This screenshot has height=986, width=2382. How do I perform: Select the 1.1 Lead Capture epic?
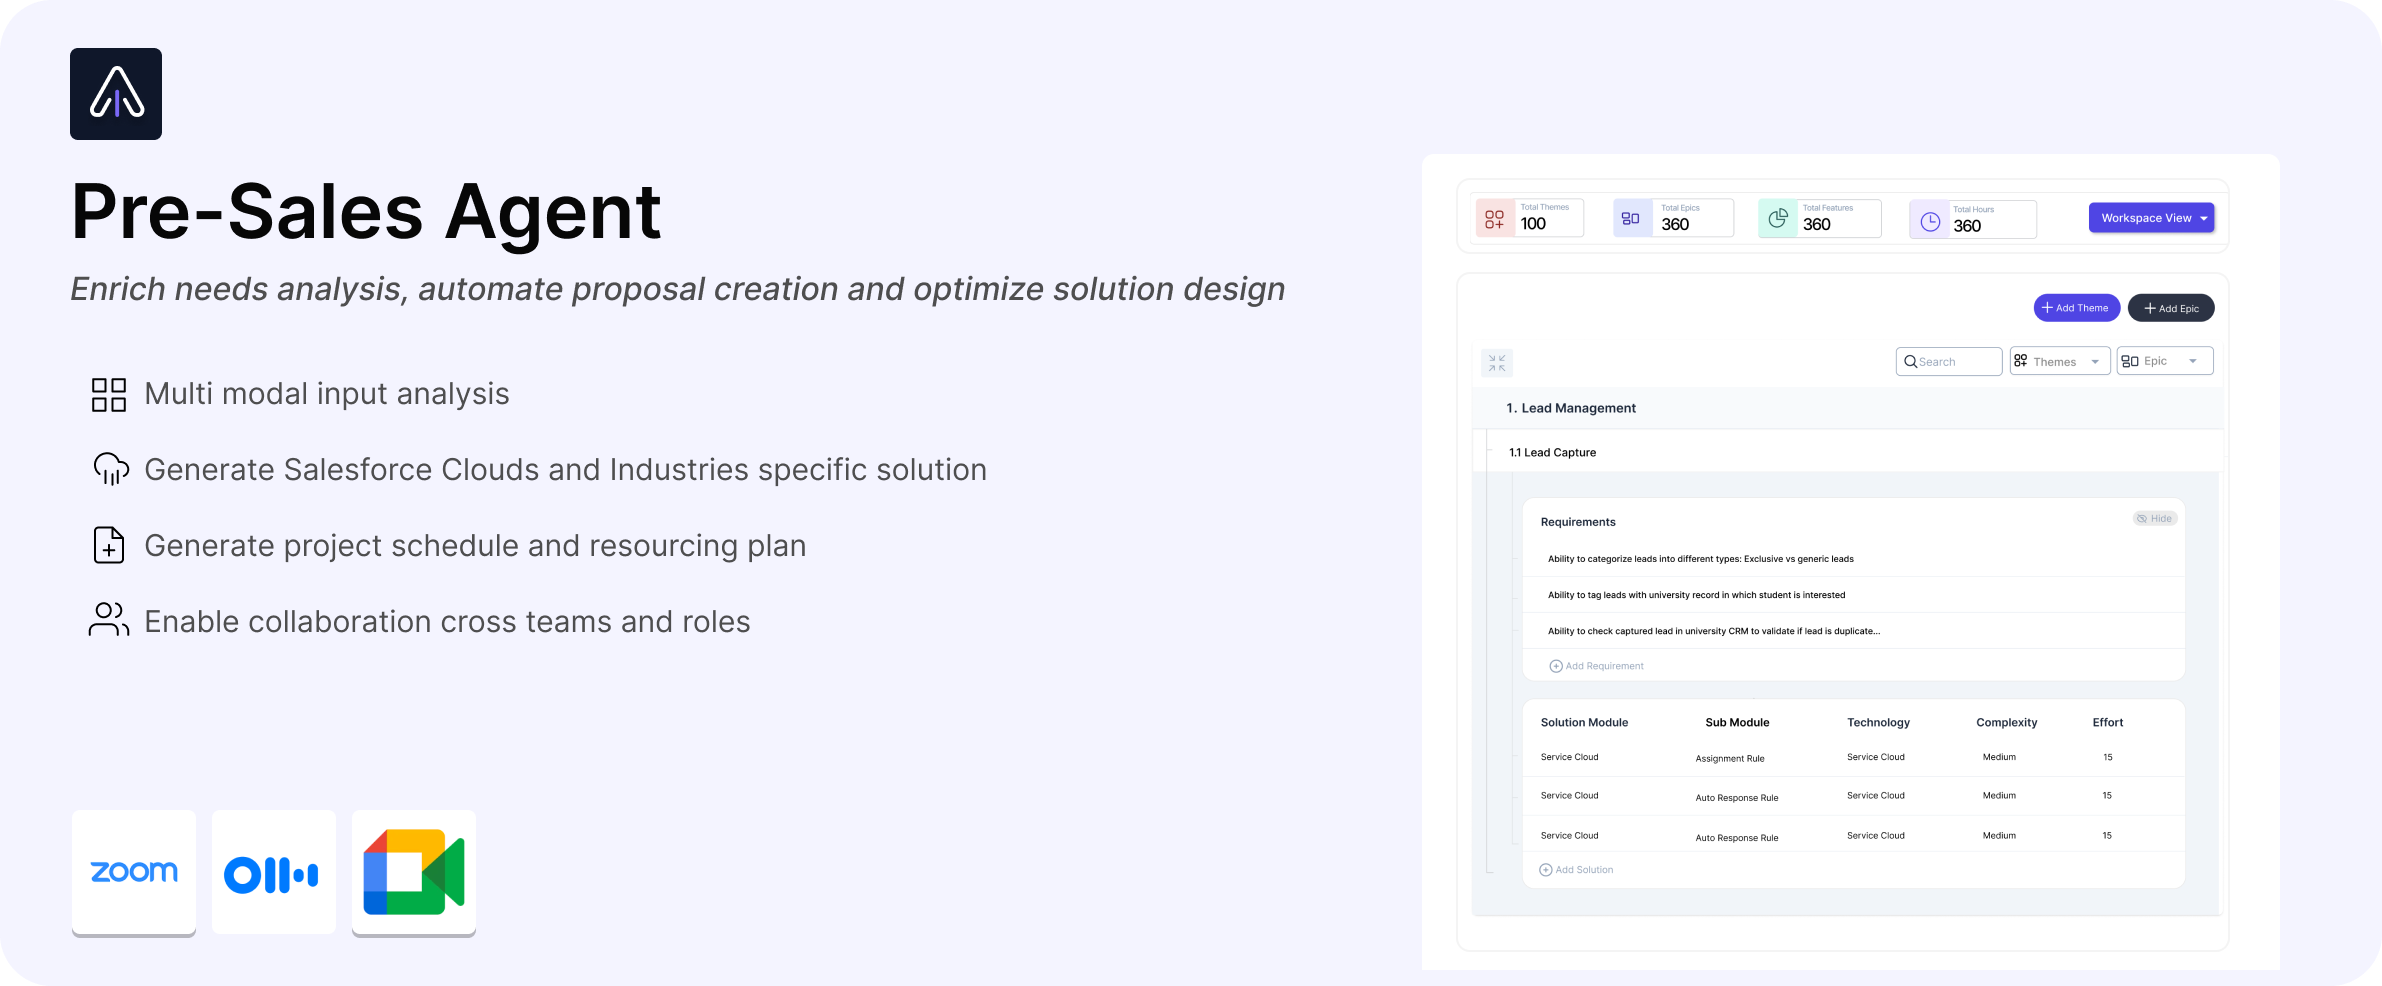(1553, 453)
